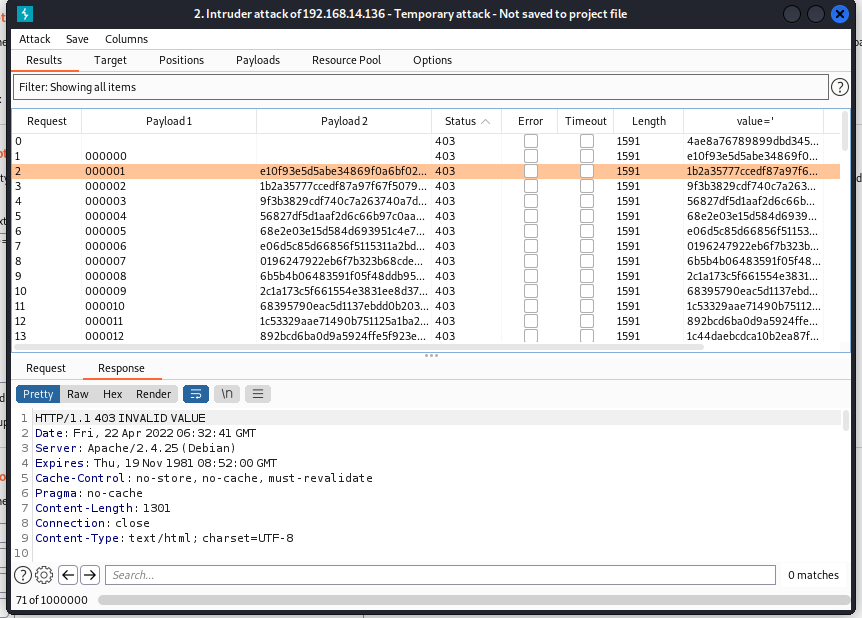Toggle the word wrap icon in response viewer
The width and height of the screenshot is (862, 618).
tap(196, 394)
